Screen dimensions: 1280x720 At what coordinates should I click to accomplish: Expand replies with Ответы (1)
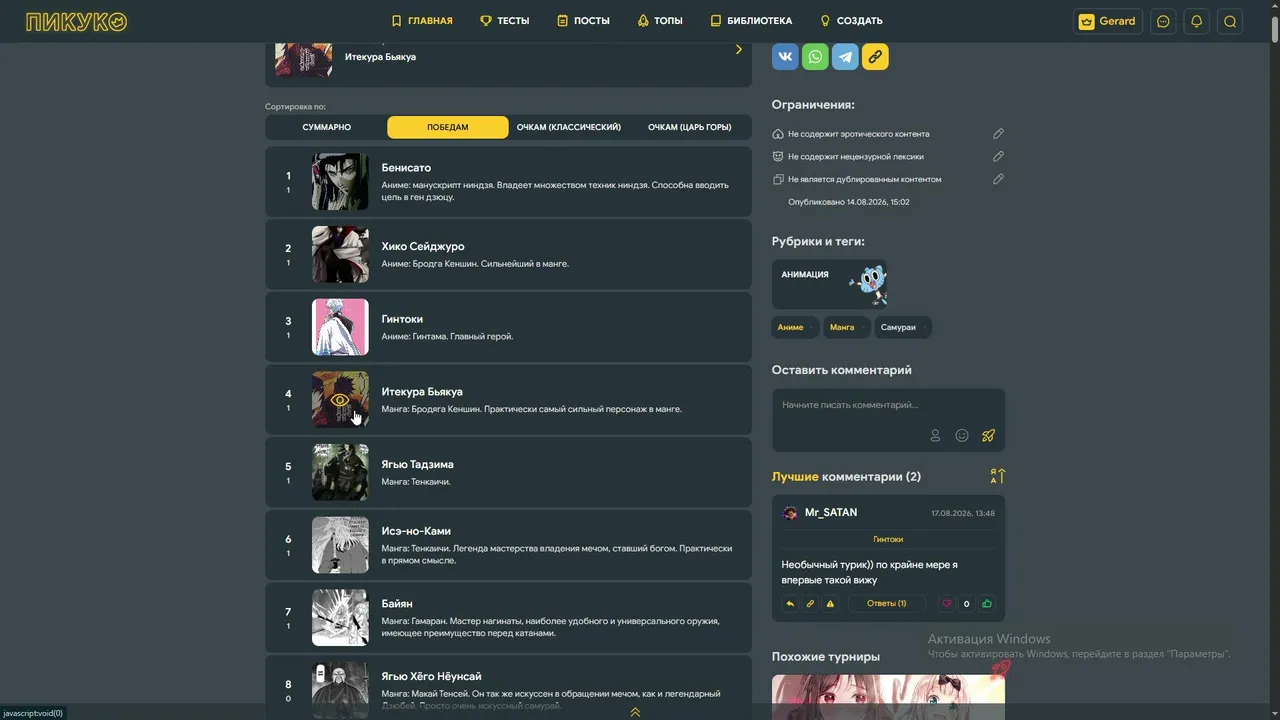click(x=886, y=604)
